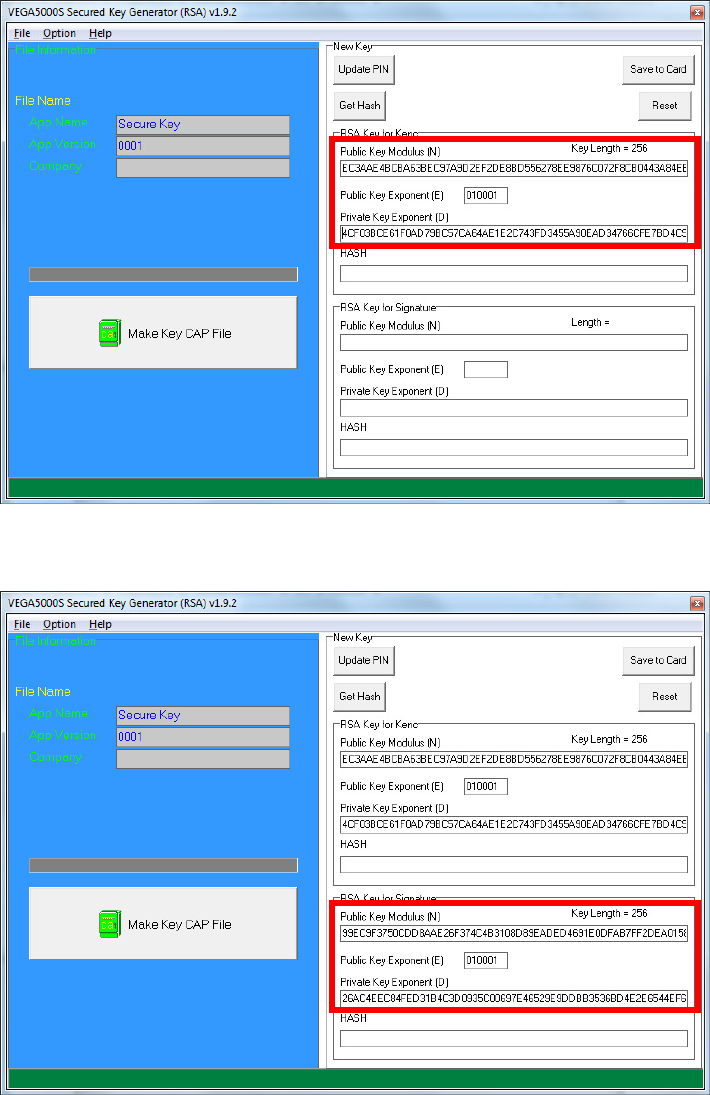Image resolution: width=710 pixels, height=1095 pixels.
Task: Click Get Hash in the top window
Action: pos(360,105)
